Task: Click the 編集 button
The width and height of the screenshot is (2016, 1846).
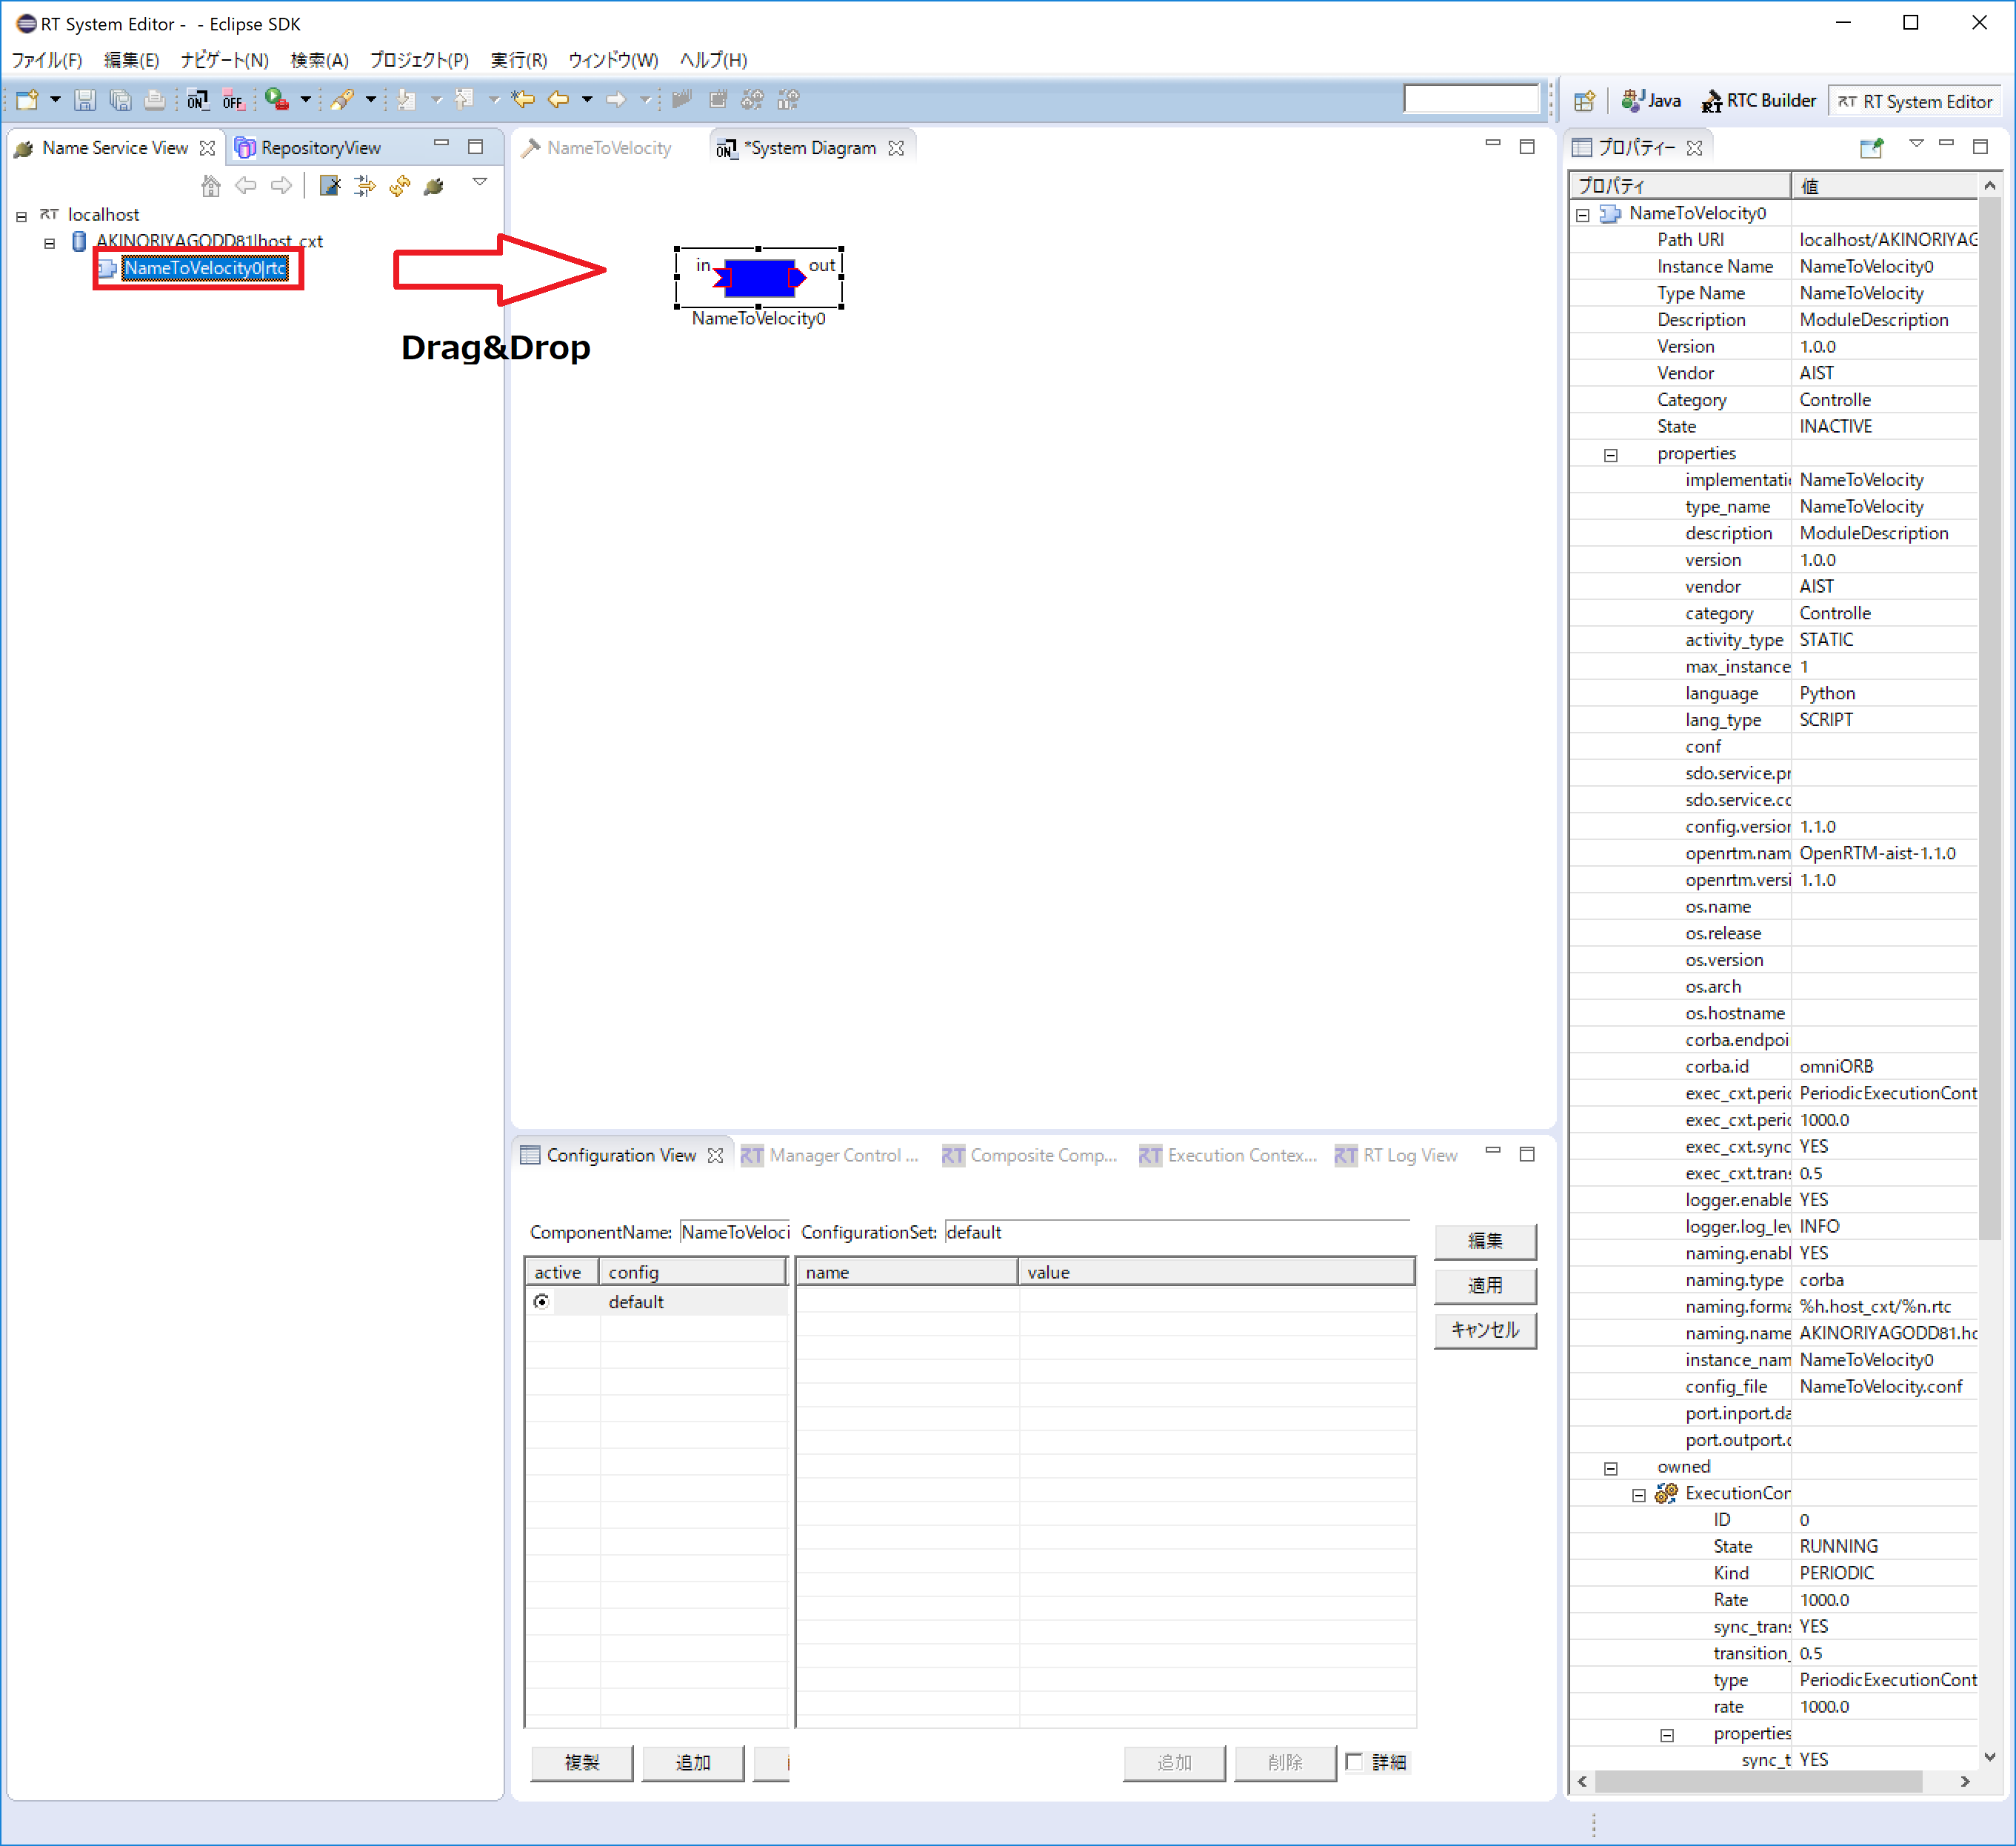Action: pyautogui.click(x=1485, y=1241)
